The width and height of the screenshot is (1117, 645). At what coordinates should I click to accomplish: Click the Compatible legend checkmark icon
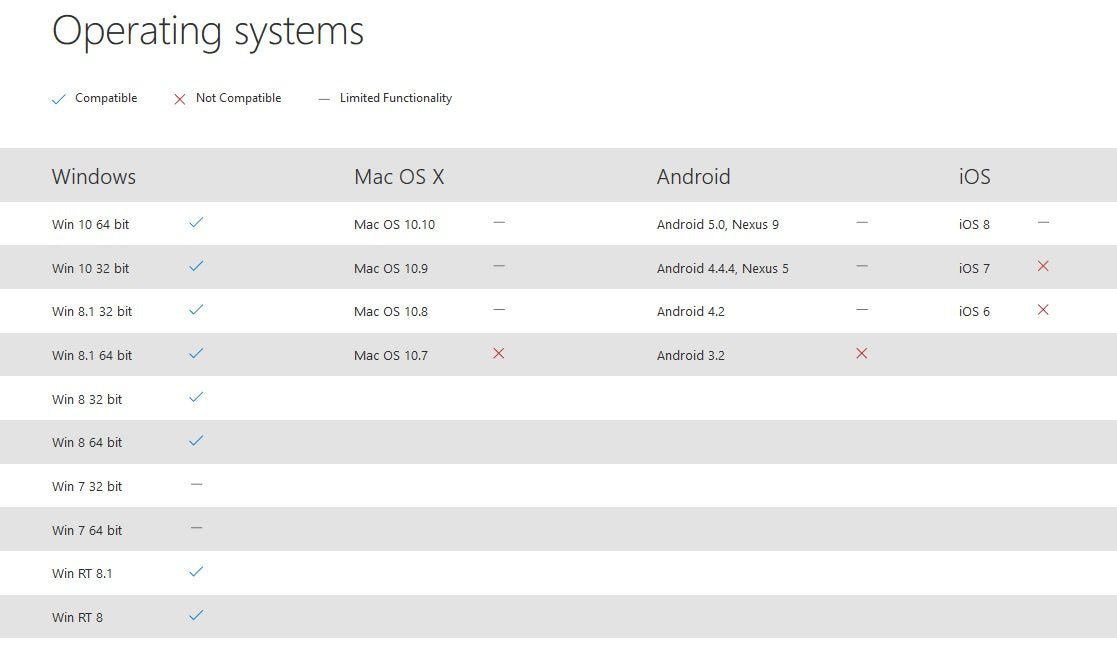click(59, 99)
